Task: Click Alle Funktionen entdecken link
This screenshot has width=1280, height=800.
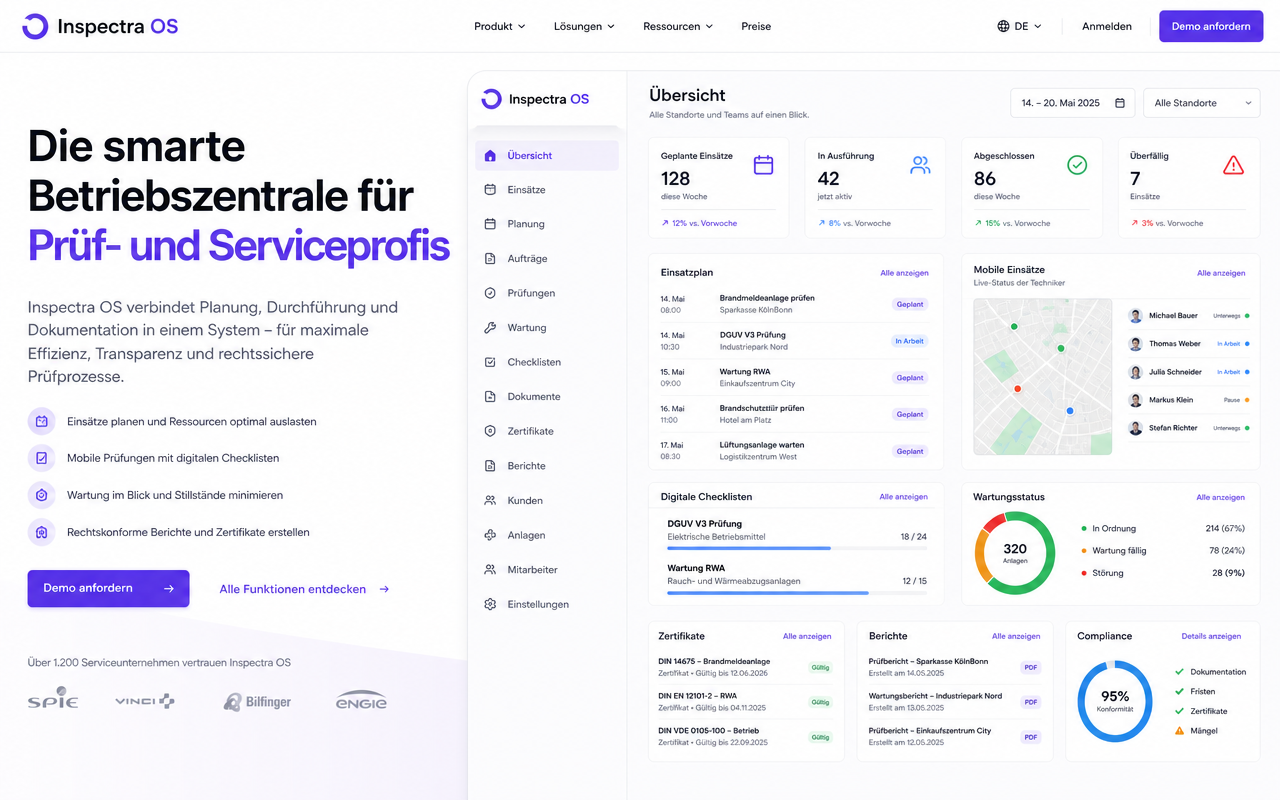Action: click(304, 589)
